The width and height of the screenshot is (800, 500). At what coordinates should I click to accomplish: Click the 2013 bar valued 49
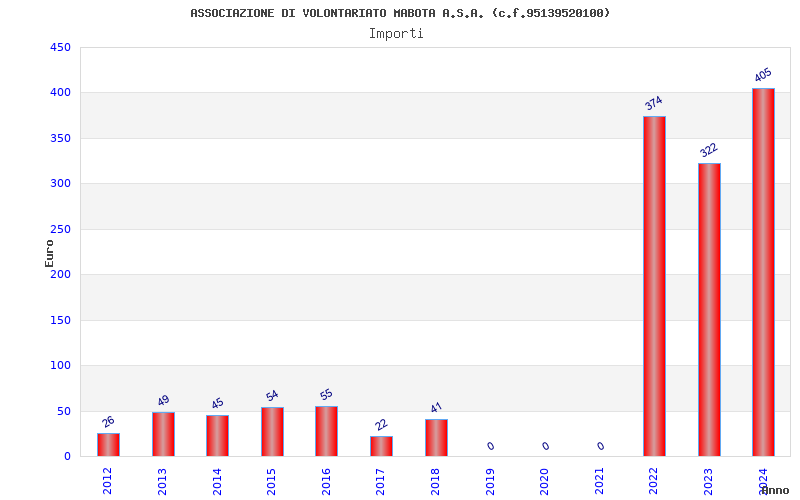click(x=163, y=434)
